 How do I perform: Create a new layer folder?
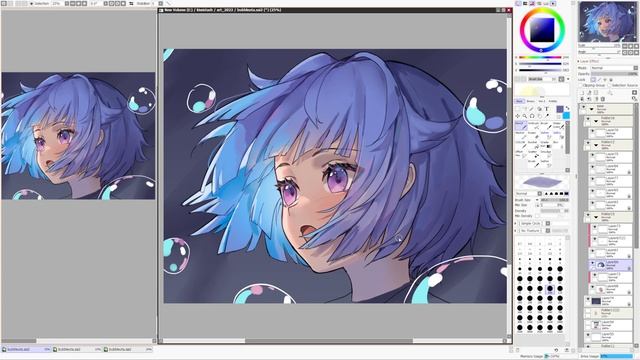(596, 92)
